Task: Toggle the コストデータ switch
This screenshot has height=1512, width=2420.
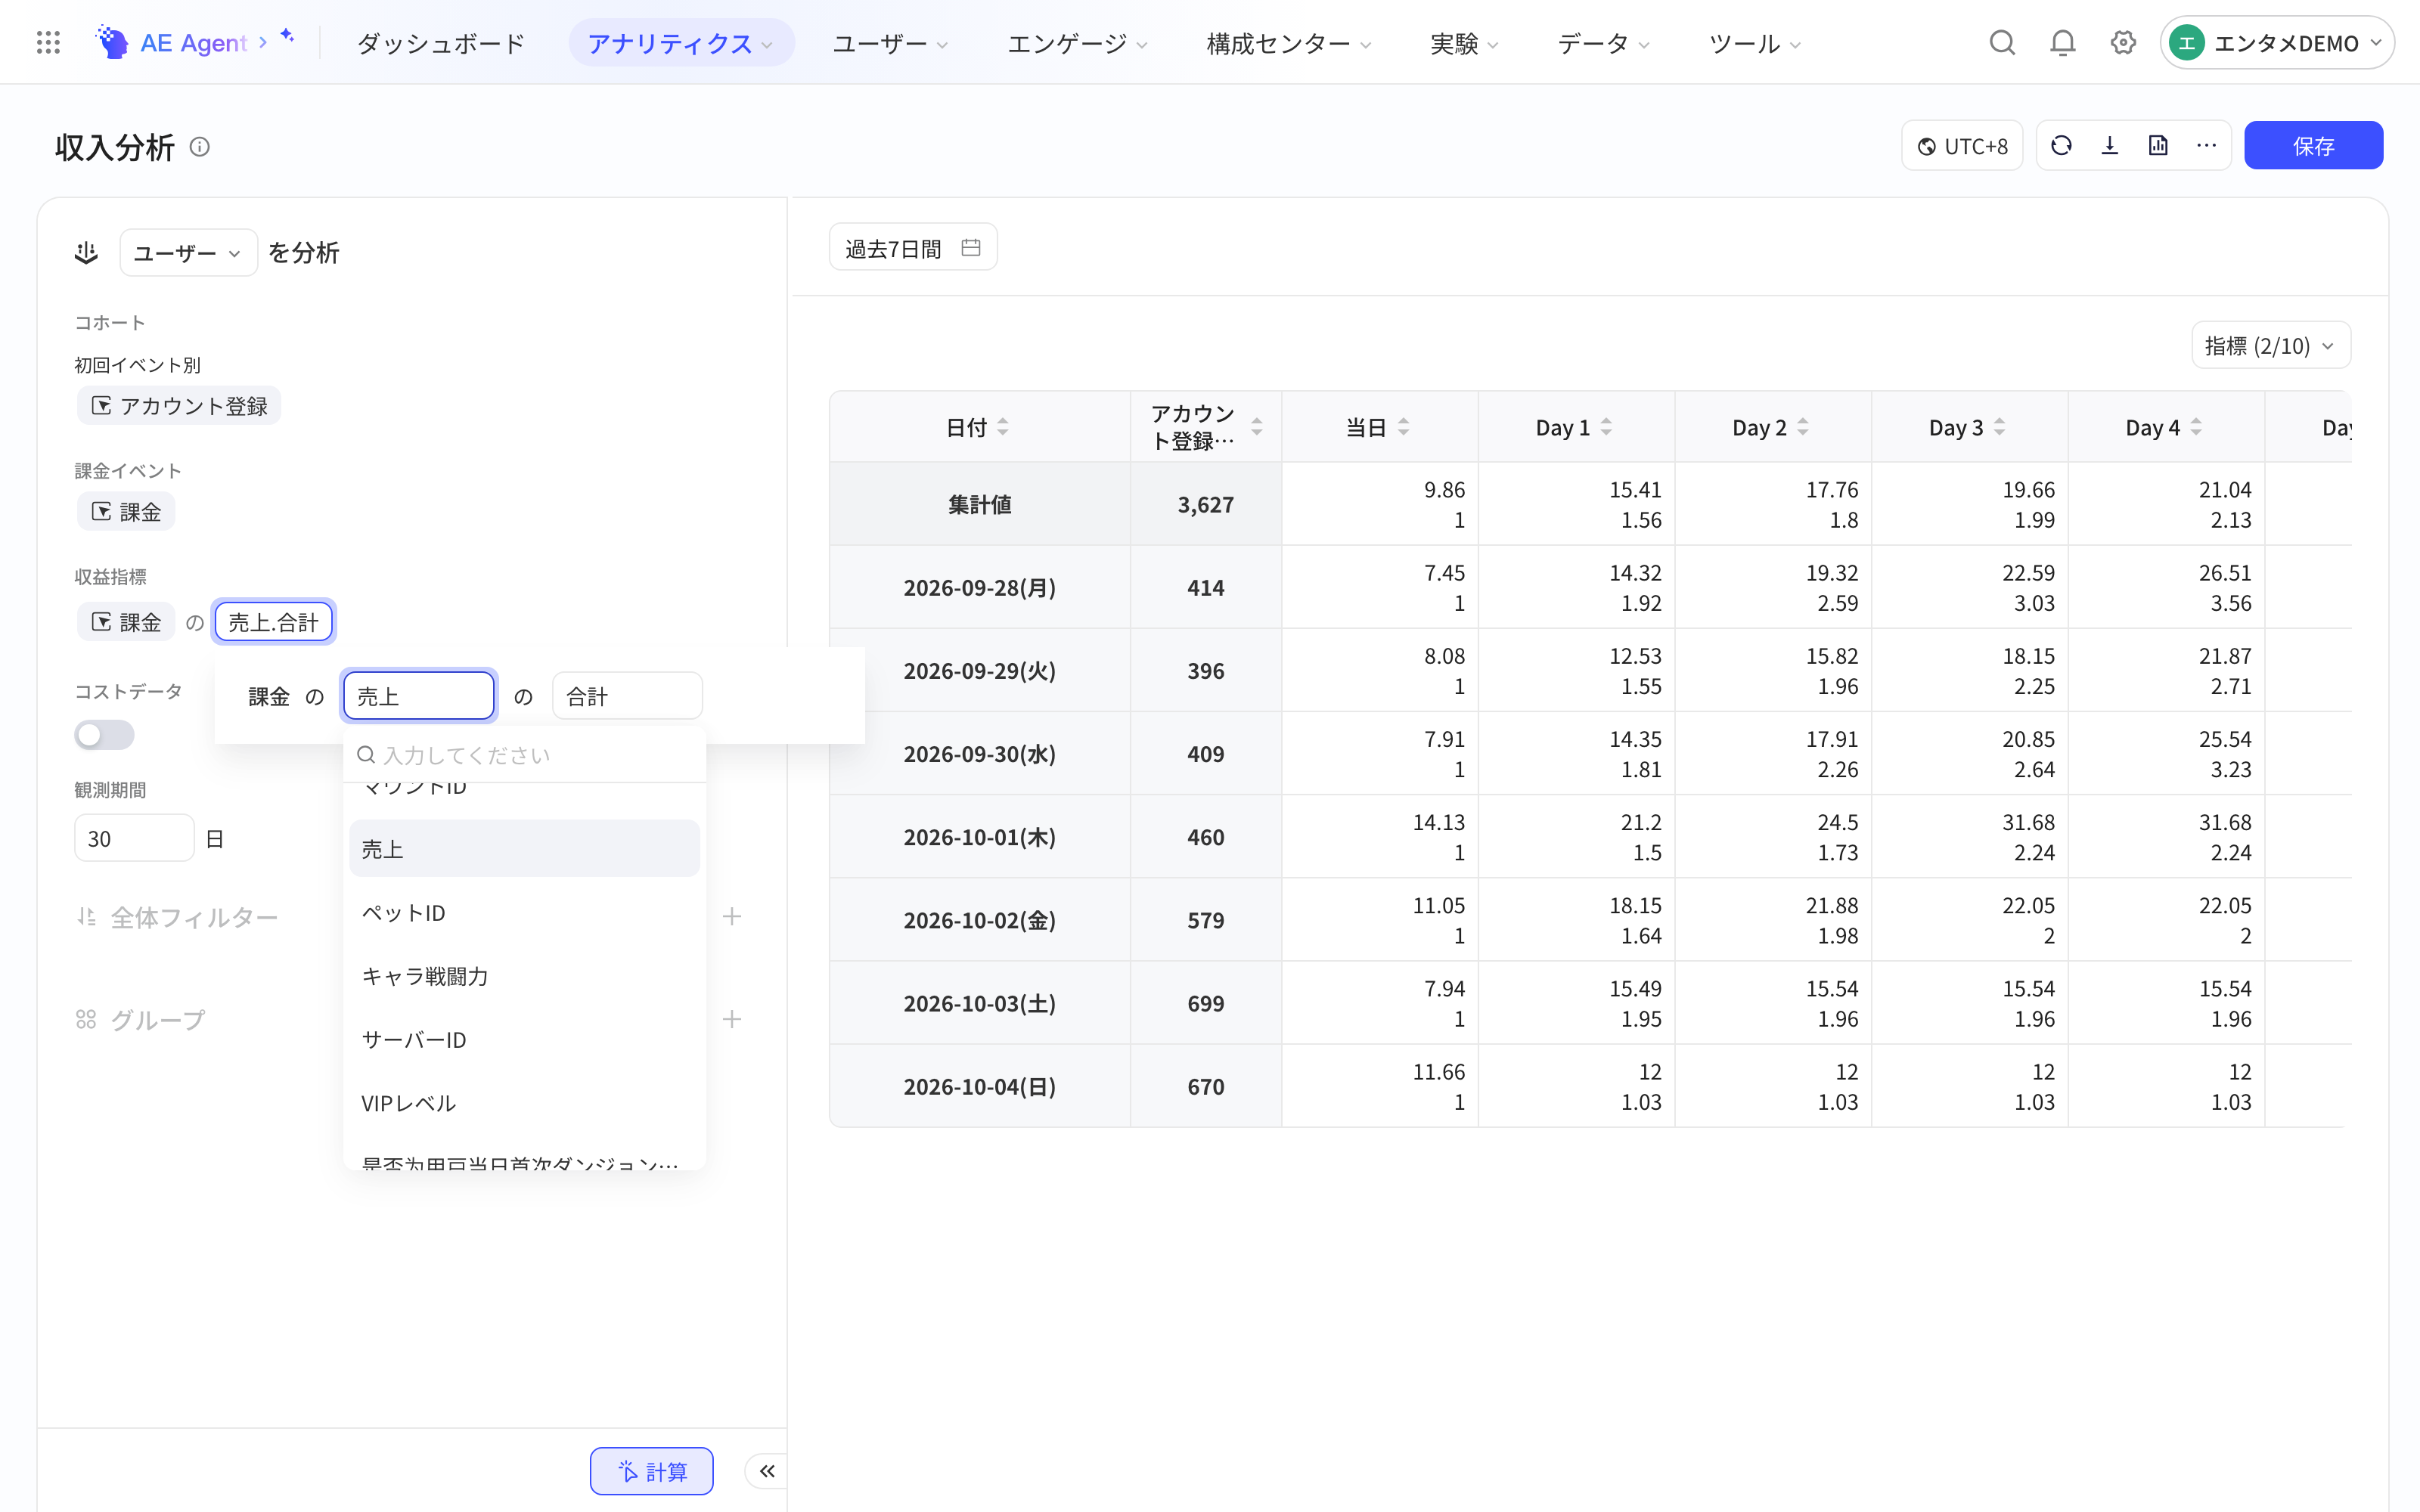Action: pos(104,735)
